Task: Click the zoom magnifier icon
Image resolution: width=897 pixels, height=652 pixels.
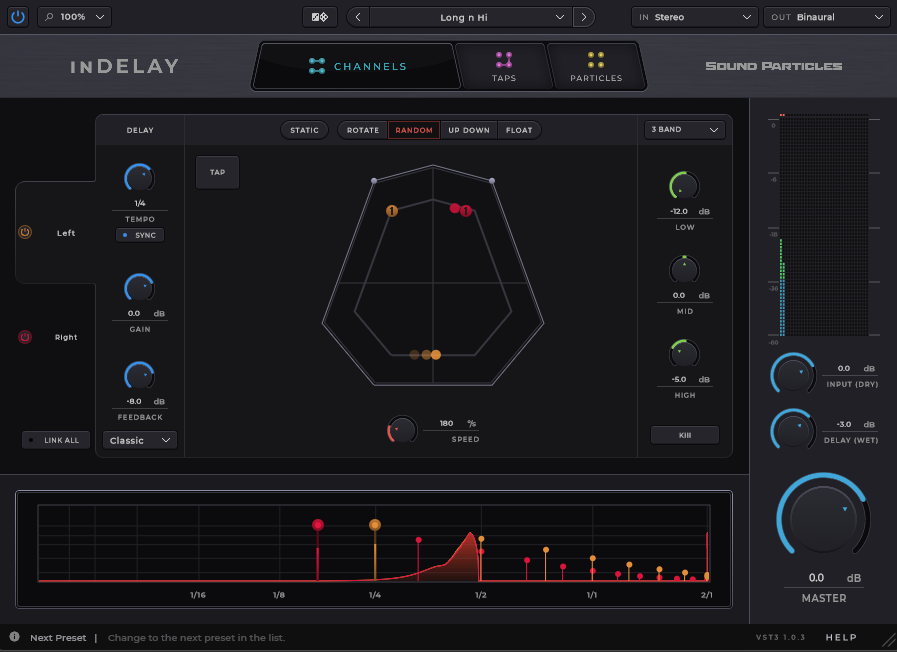Action: pyautogui.click(x=49, y=17)
